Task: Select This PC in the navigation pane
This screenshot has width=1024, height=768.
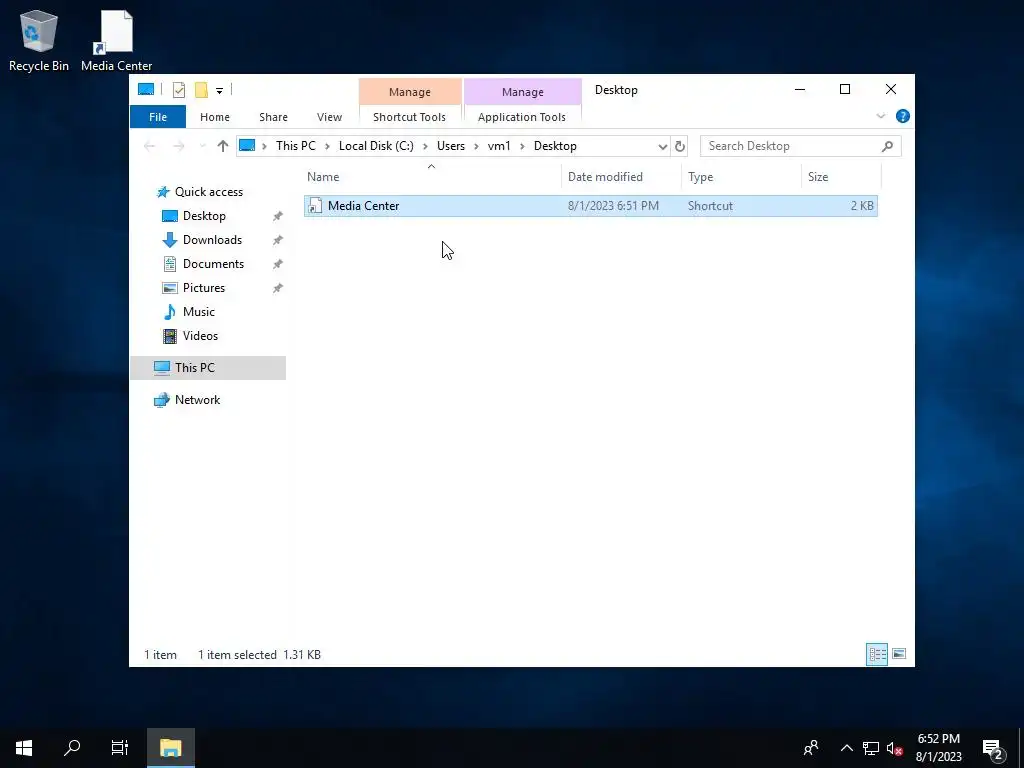Action: click(x=208, y=368)
